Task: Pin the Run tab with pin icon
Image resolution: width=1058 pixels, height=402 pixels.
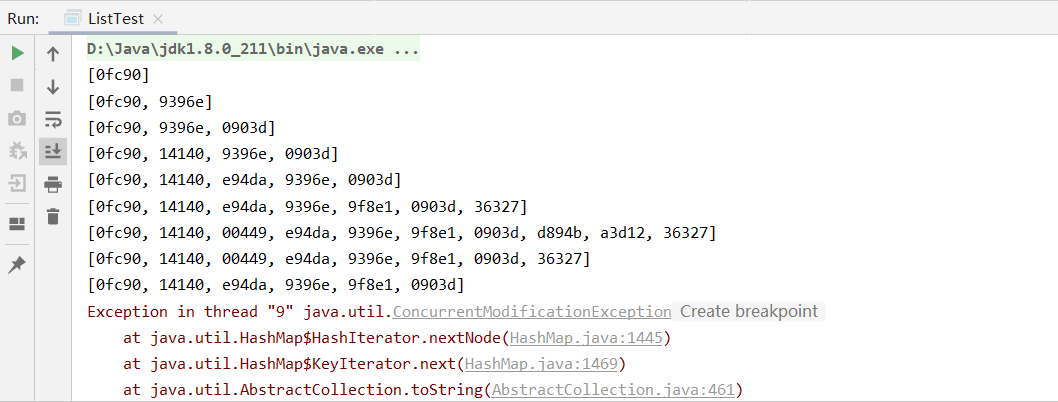Action: 18,265
